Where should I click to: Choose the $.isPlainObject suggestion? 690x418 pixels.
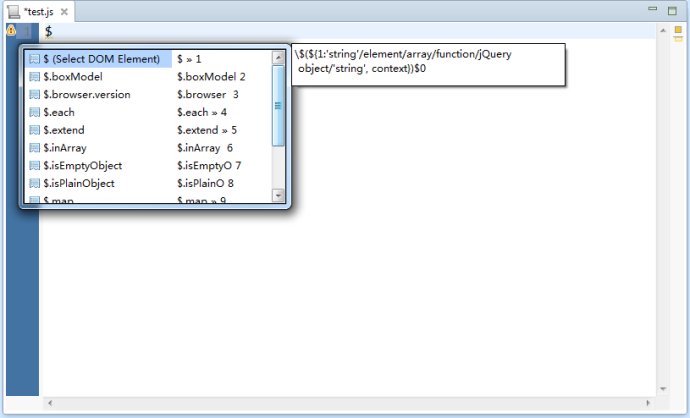tap(79, 183)
